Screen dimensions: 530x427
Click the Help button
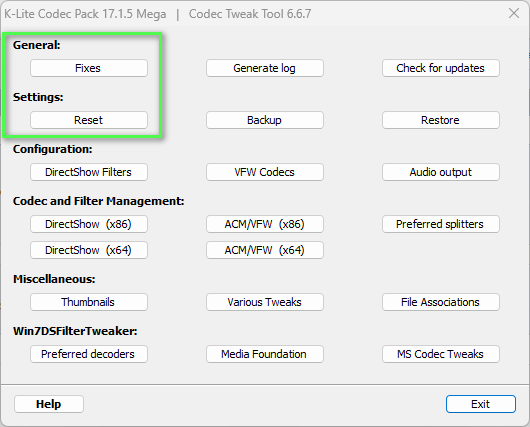[x=49, y=404]
